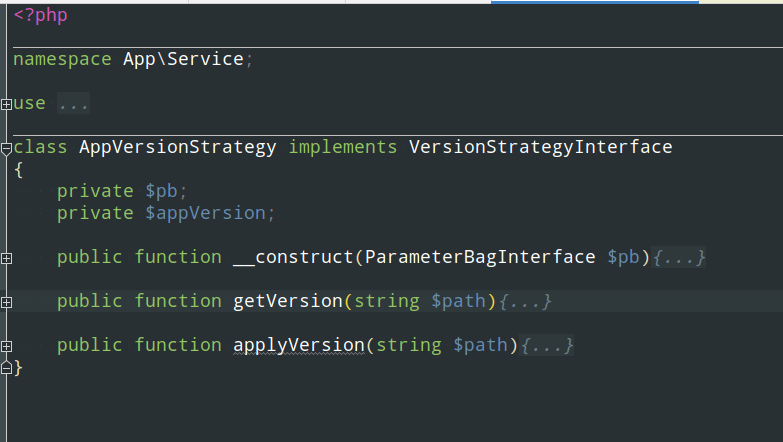The image size is (783, 442).
Task: Expand __construct method using gutter plus icon
Action: [6, 258]
